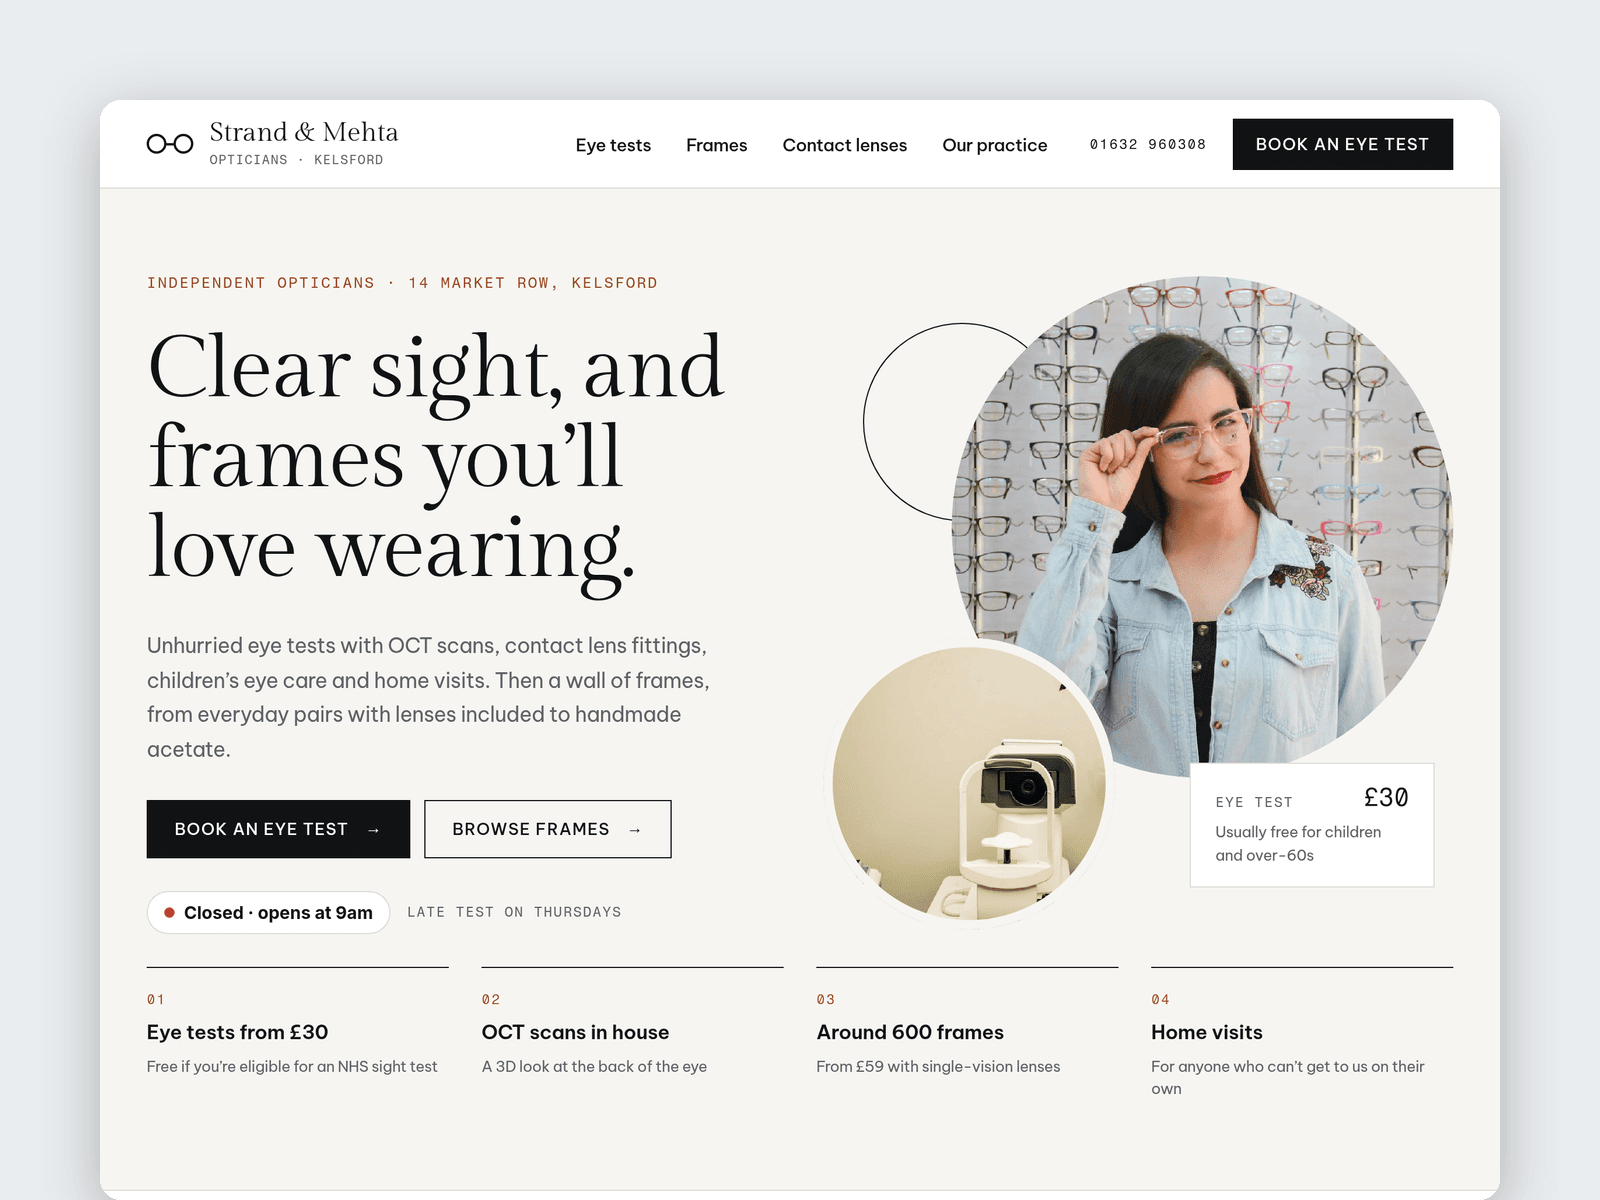The width and height of the screenshot is (1600, 1200).
Task: Click the From £59 single-vision lenses text
Action: click(x=938, y=1067)
